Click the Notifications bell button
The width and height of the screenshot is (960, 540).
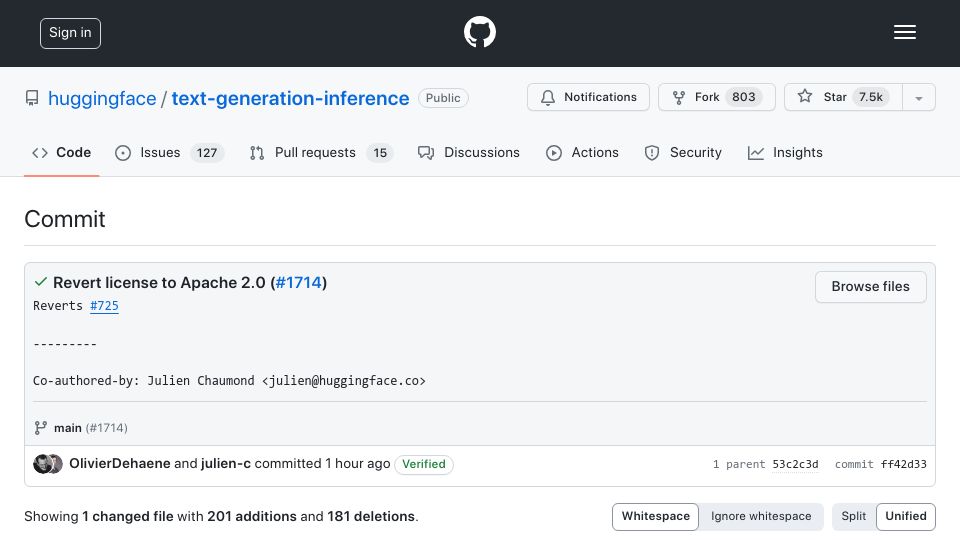(x=588, y=97)
